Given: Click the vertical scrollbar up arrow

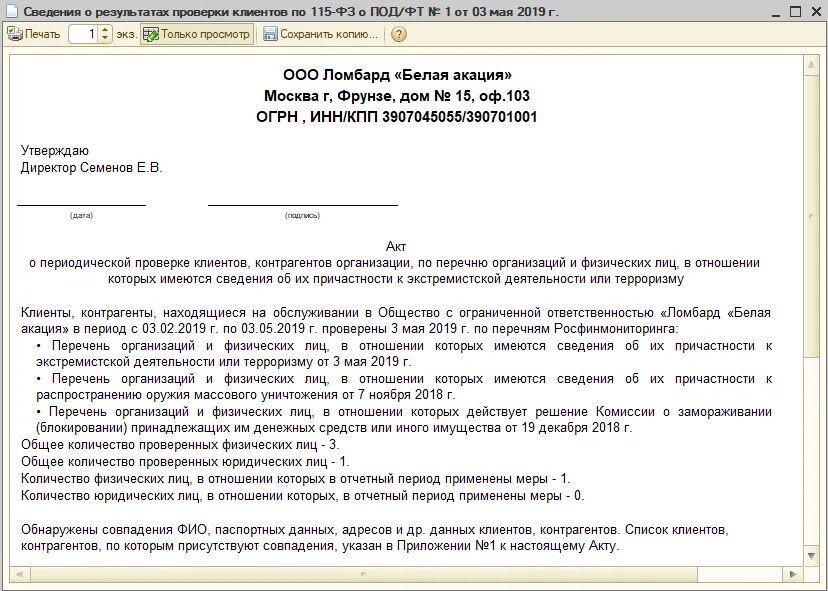Looking at the screenshot, I should point(811,65).
